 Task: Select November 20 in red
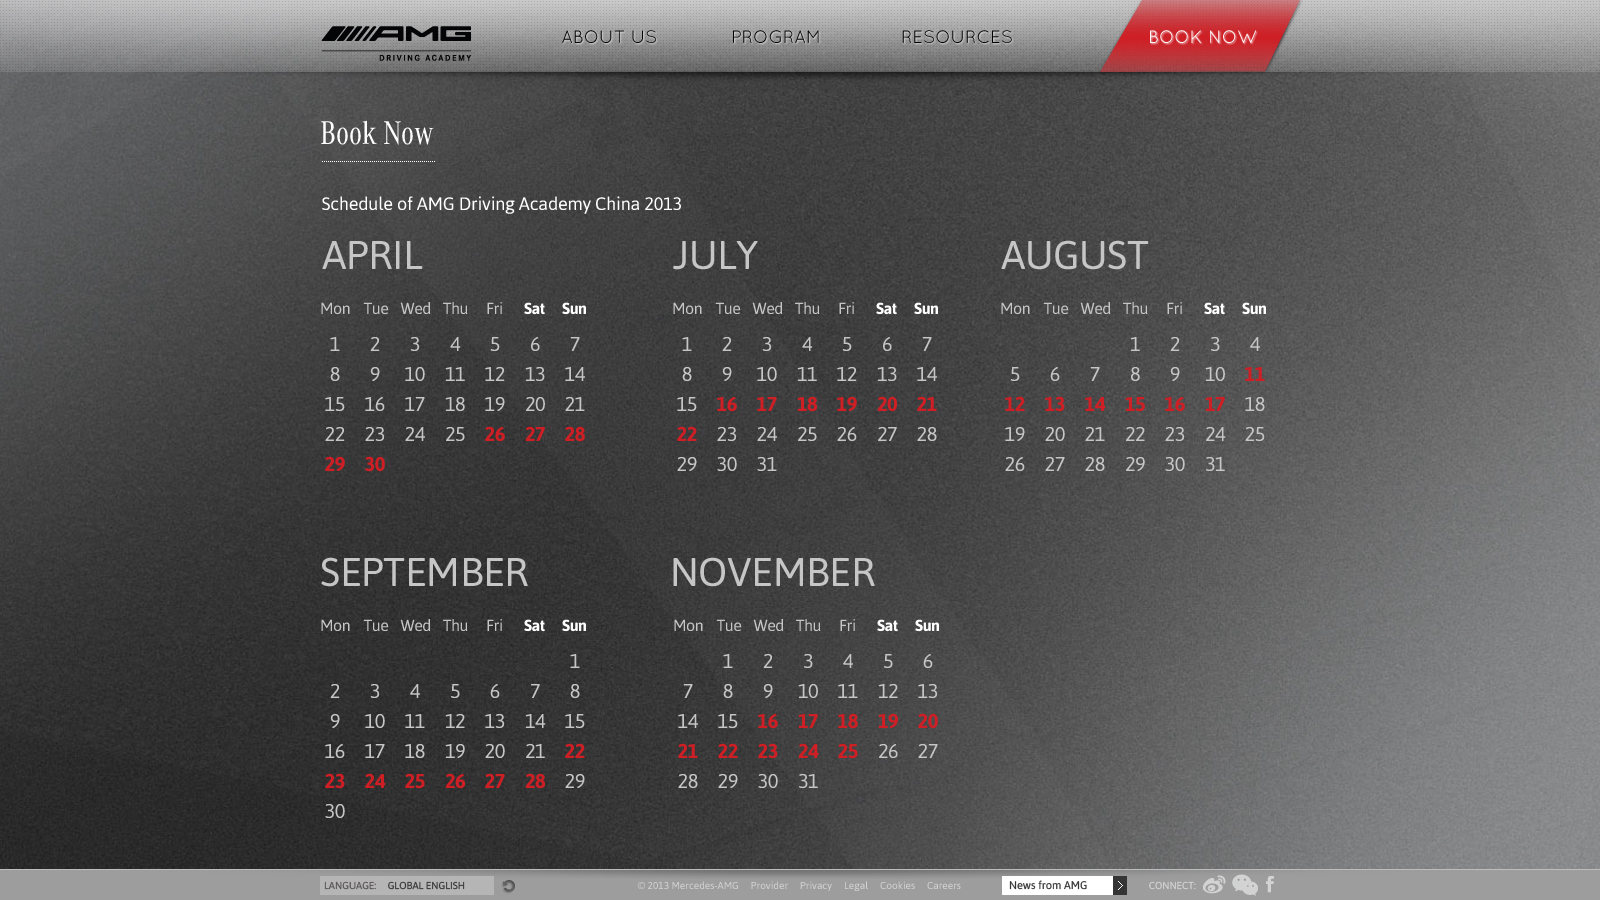click(928, 721)
